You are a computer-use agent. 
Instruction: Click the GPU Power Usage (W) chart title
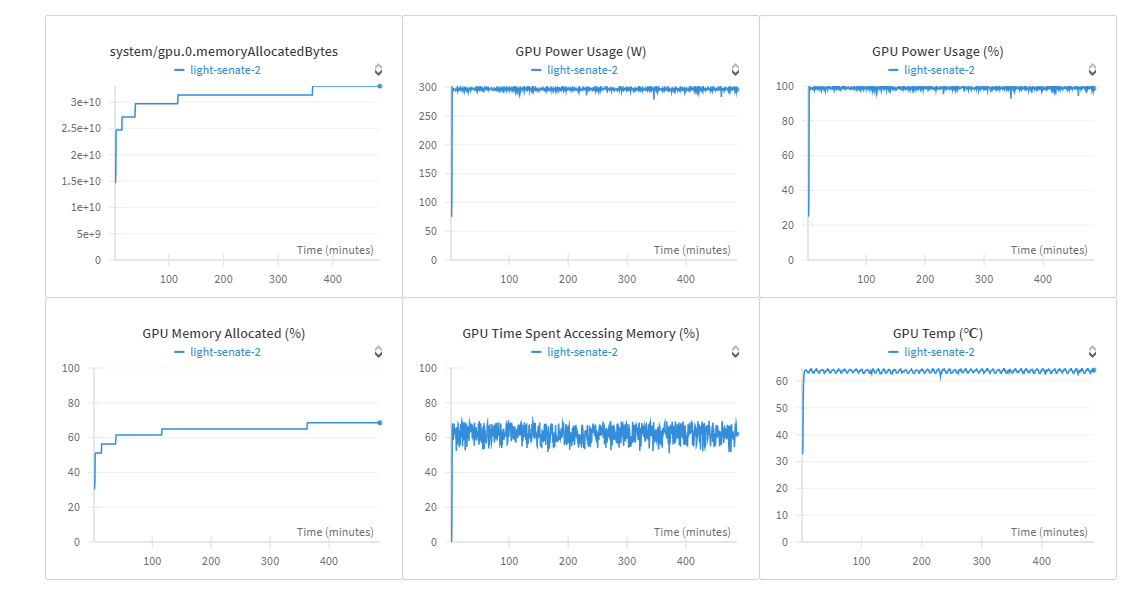click(581, 51)
